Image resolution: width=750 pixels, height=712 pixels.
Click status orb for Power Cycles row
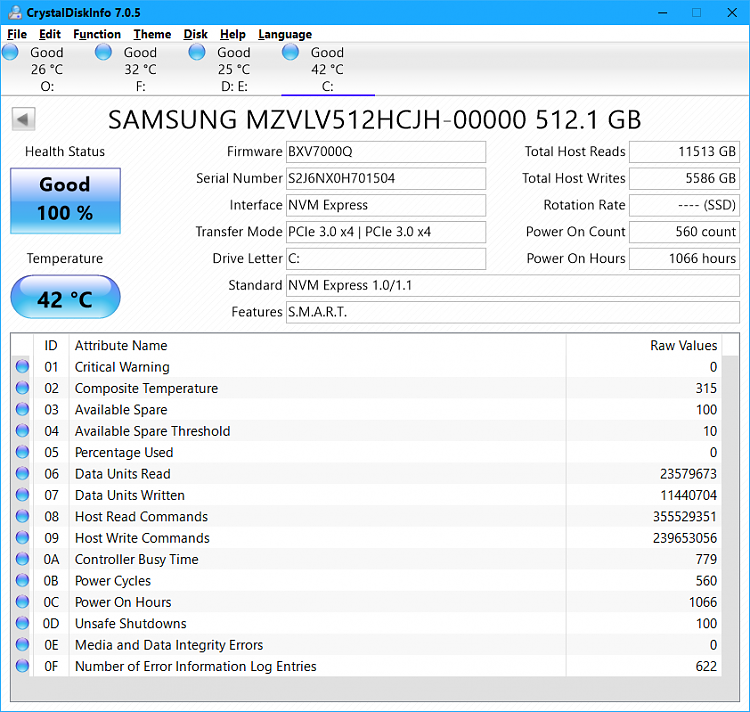tap(22, 580)
